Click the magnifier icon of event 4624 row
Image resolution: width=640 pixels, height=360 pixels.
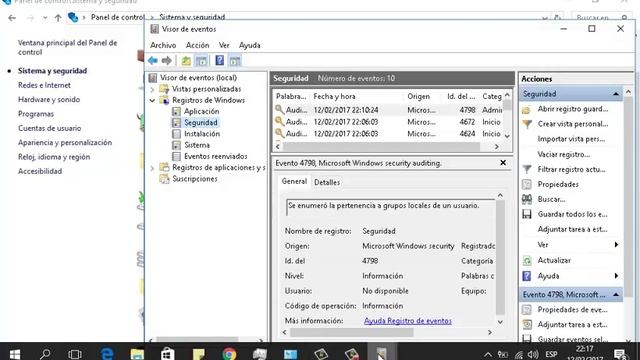click(279, 133)
